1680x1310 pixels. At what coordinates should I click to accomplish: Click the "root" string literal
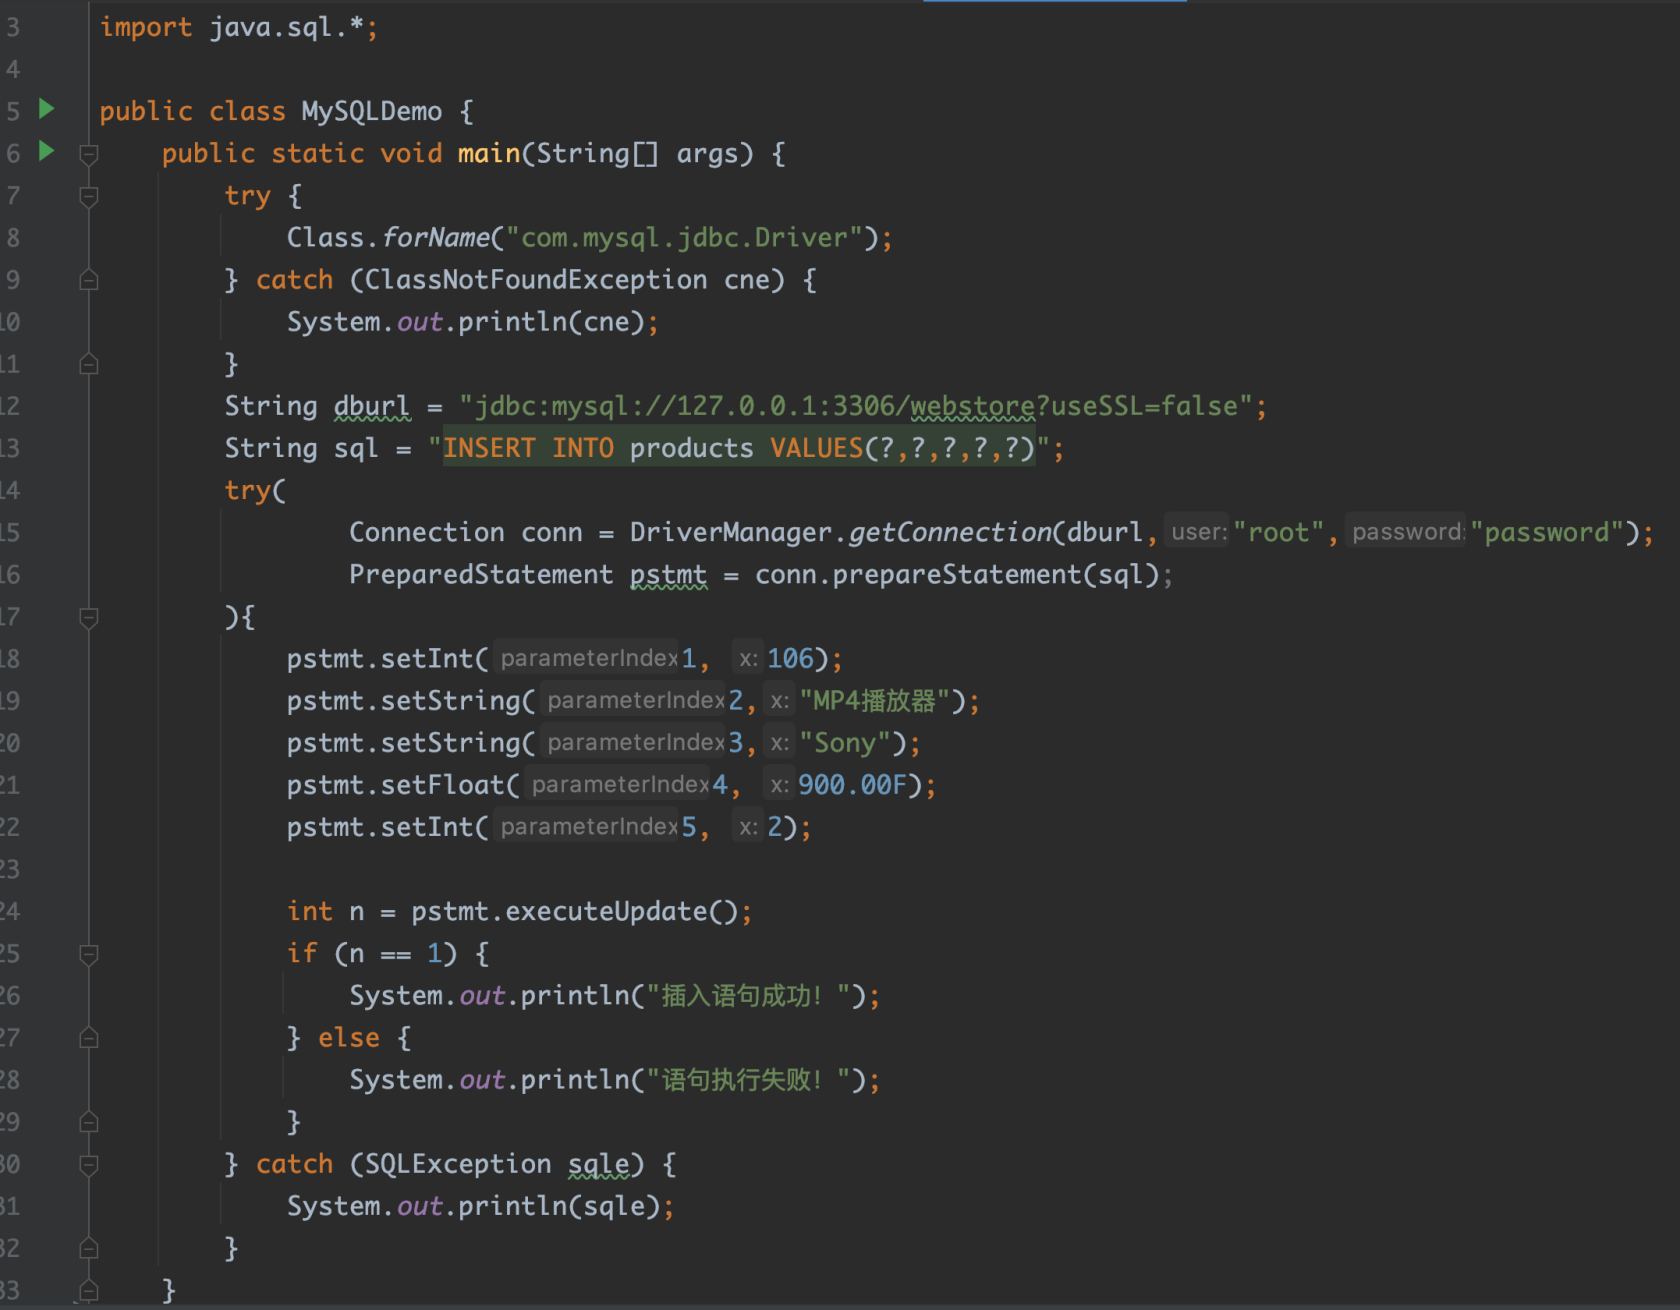pos(1278,532)
